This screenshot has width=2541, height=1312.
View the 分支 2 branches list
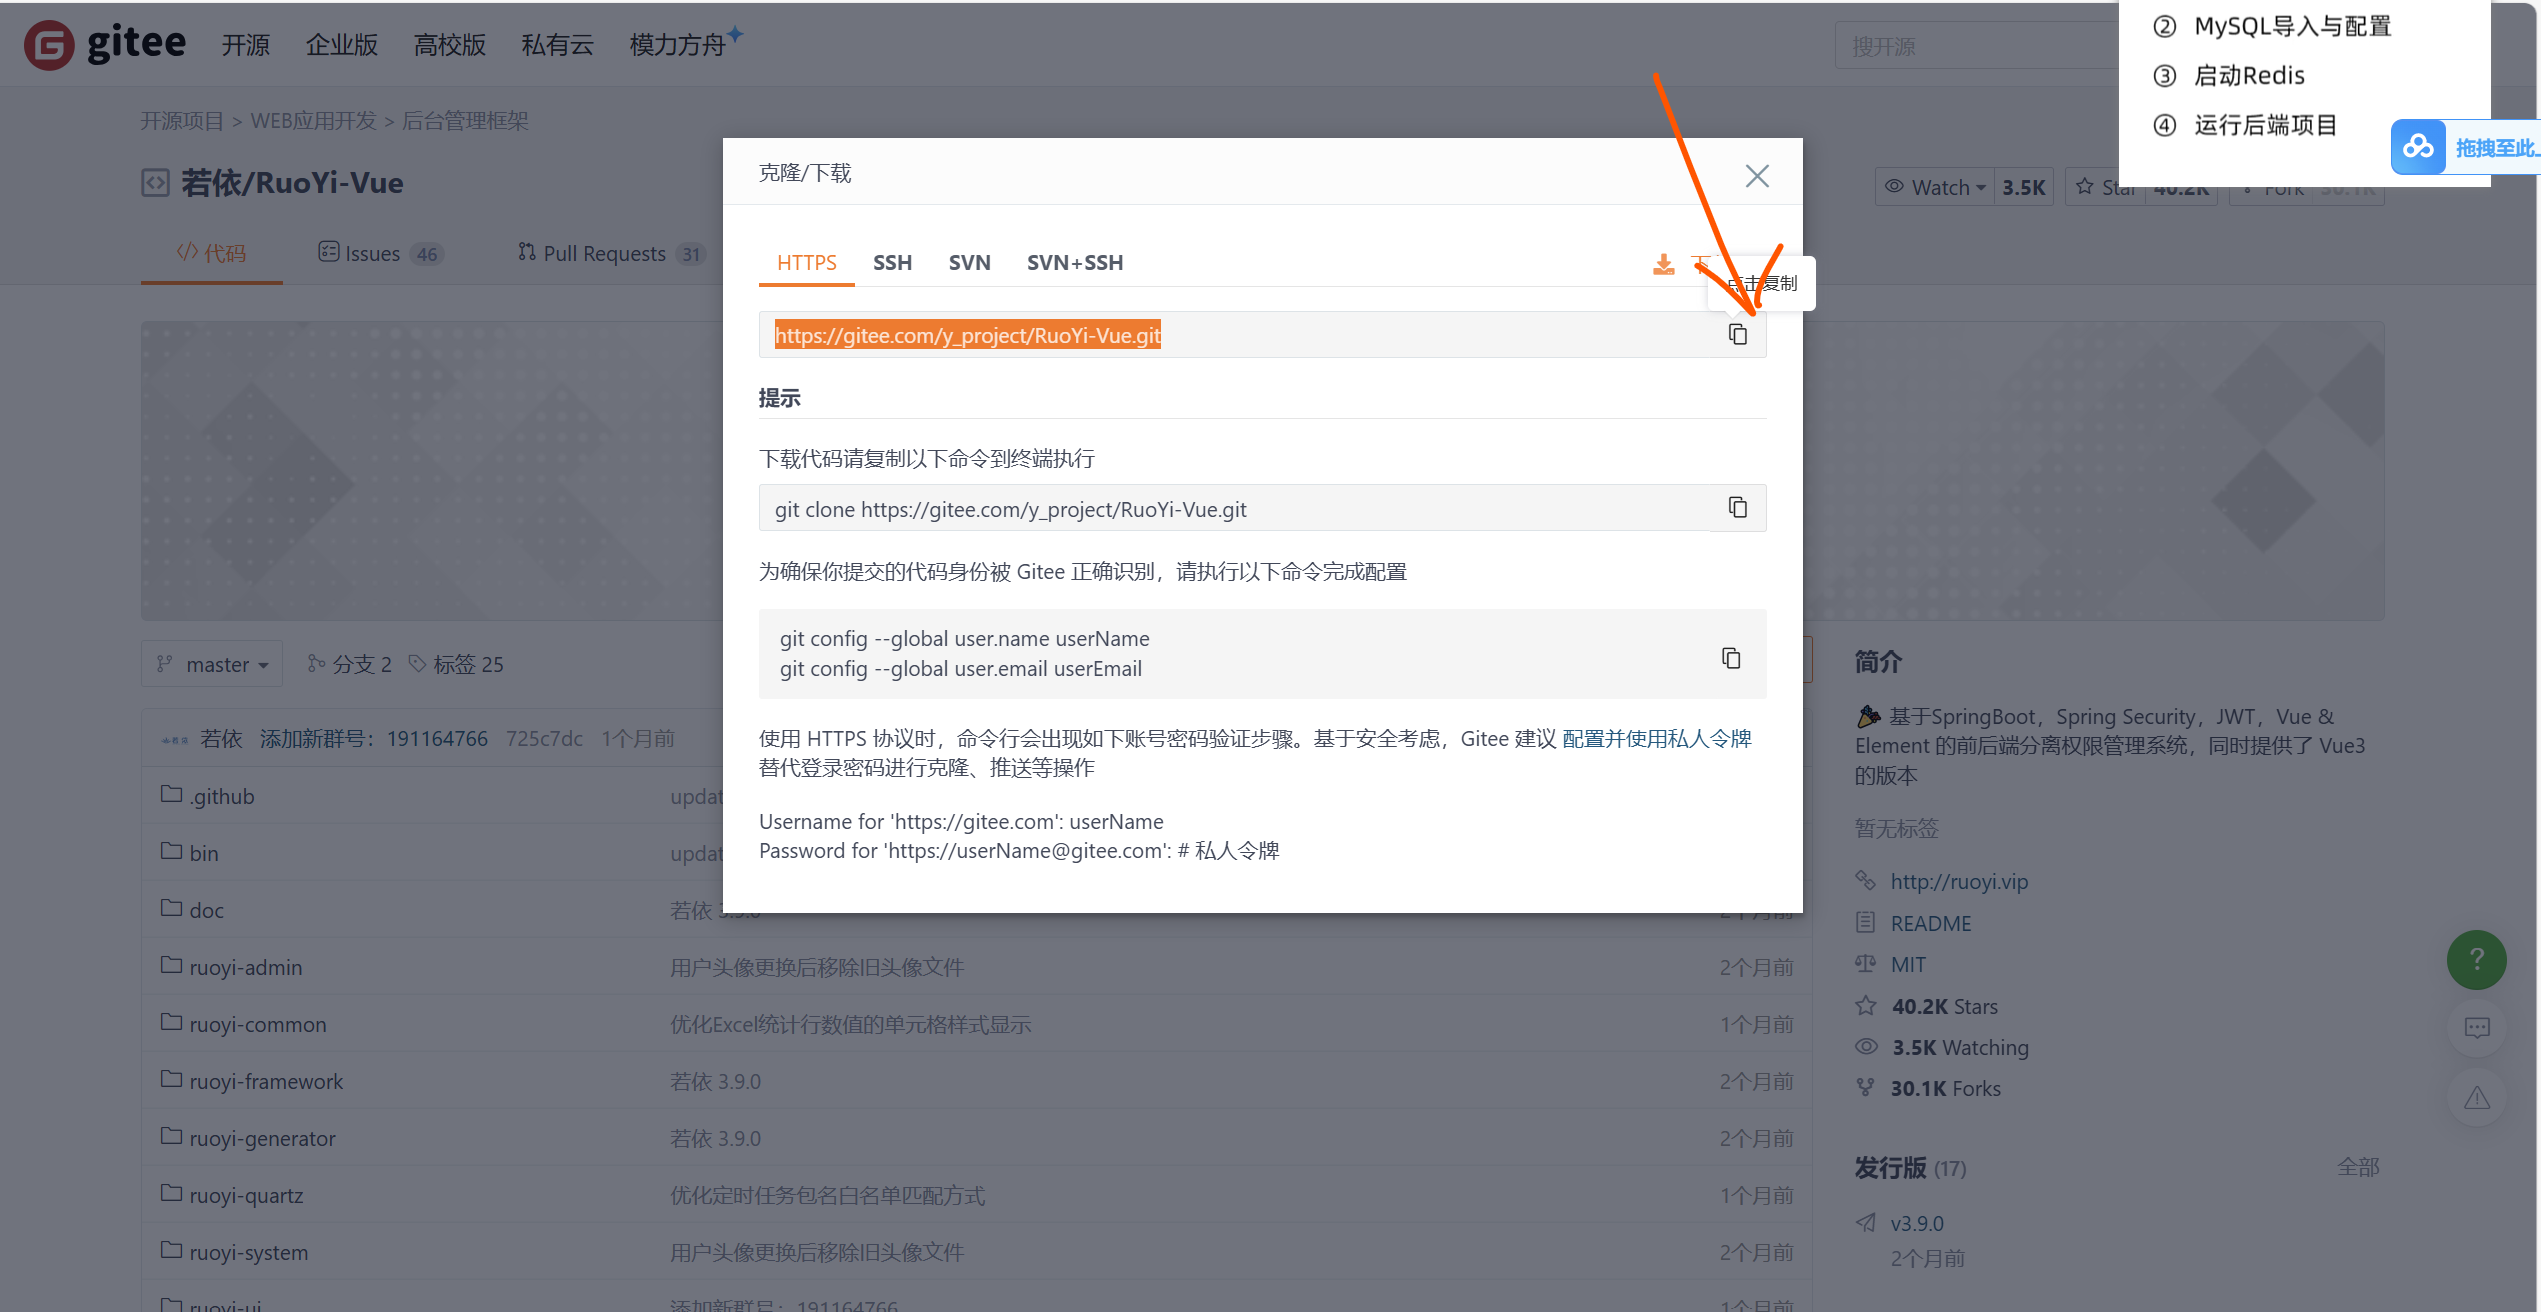(349, 664)
